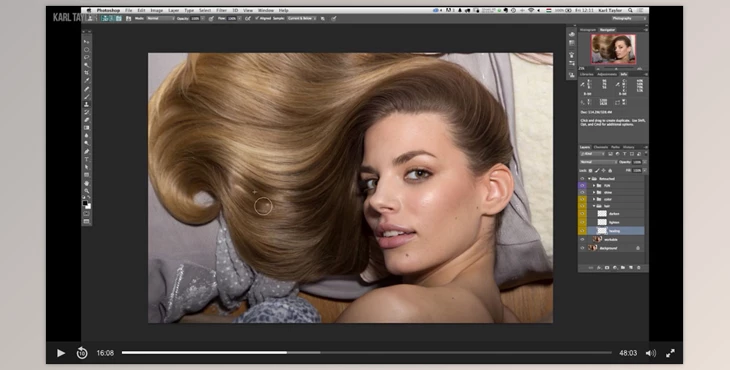Open the Image menu
The image size is (730, 370).
(156, 10)
